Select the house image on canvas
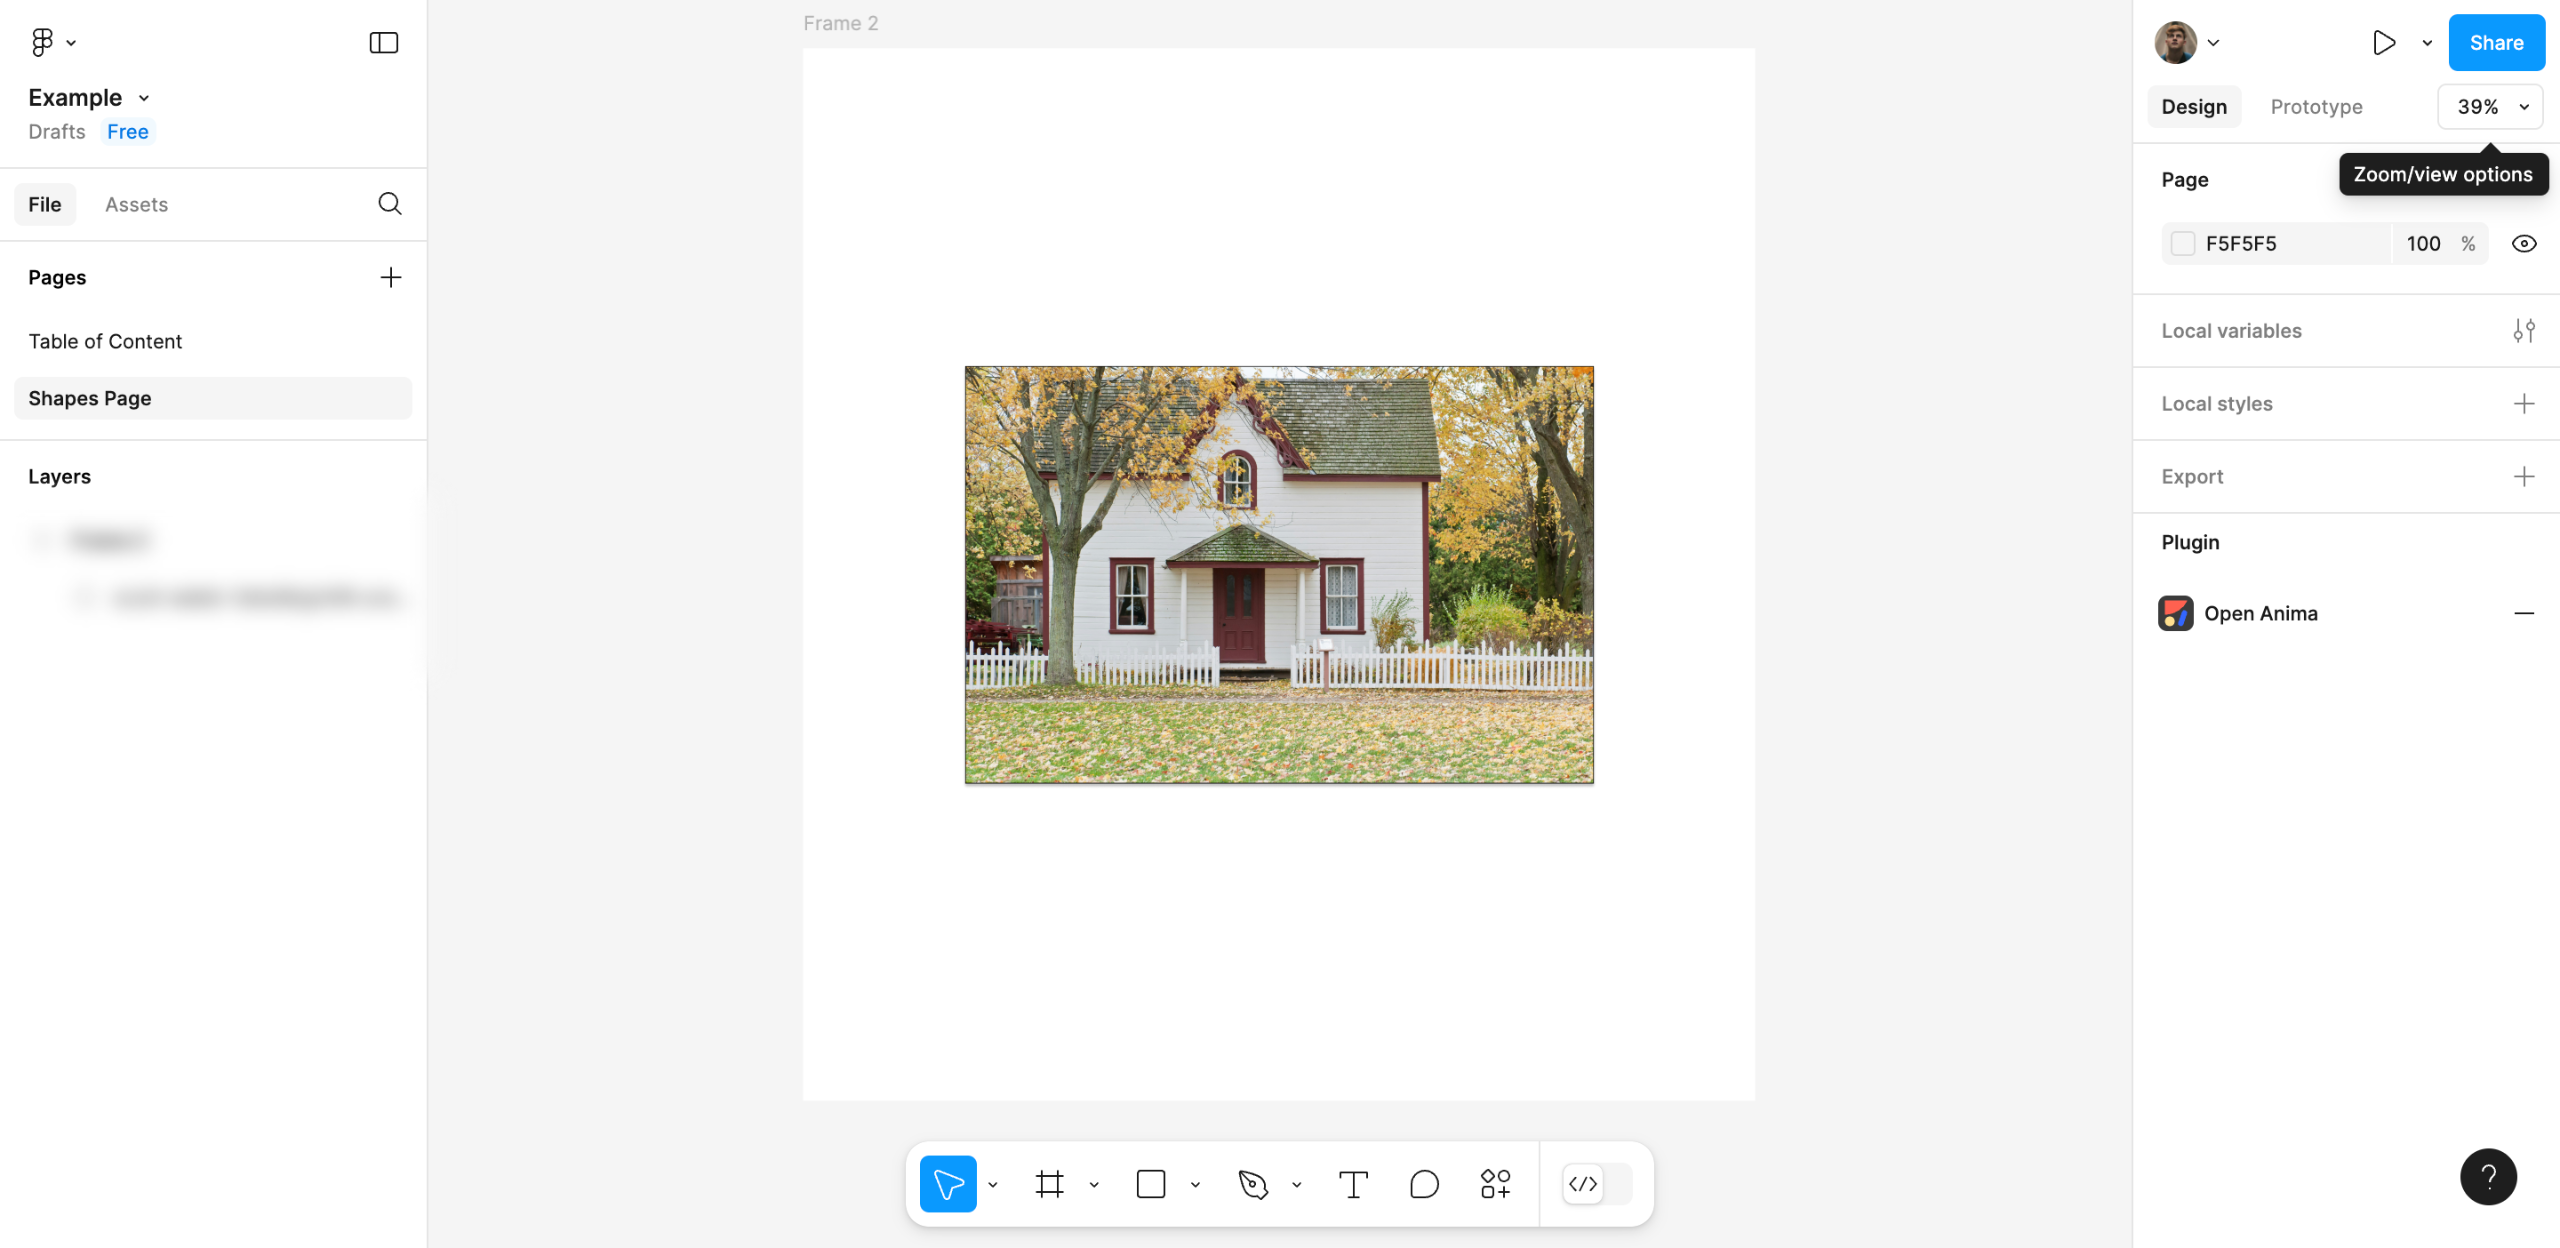Image resolution: width=2560 pixels, height=1248 pixels. click(x=1279, y=574)
